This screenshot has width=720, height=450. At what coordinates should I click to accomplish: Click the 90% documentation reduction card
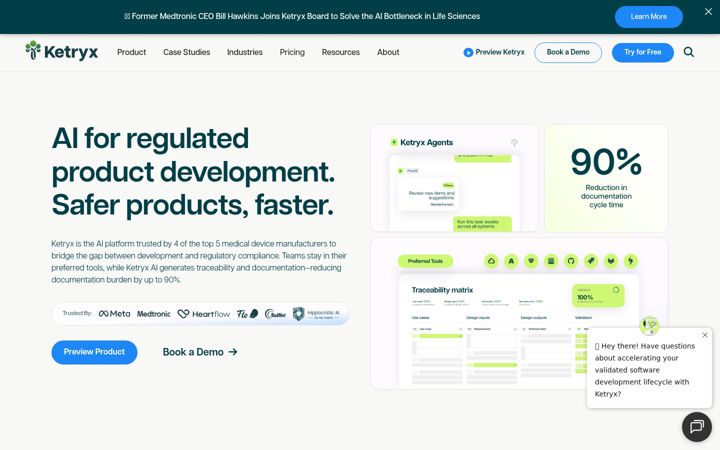click(606, 178)
